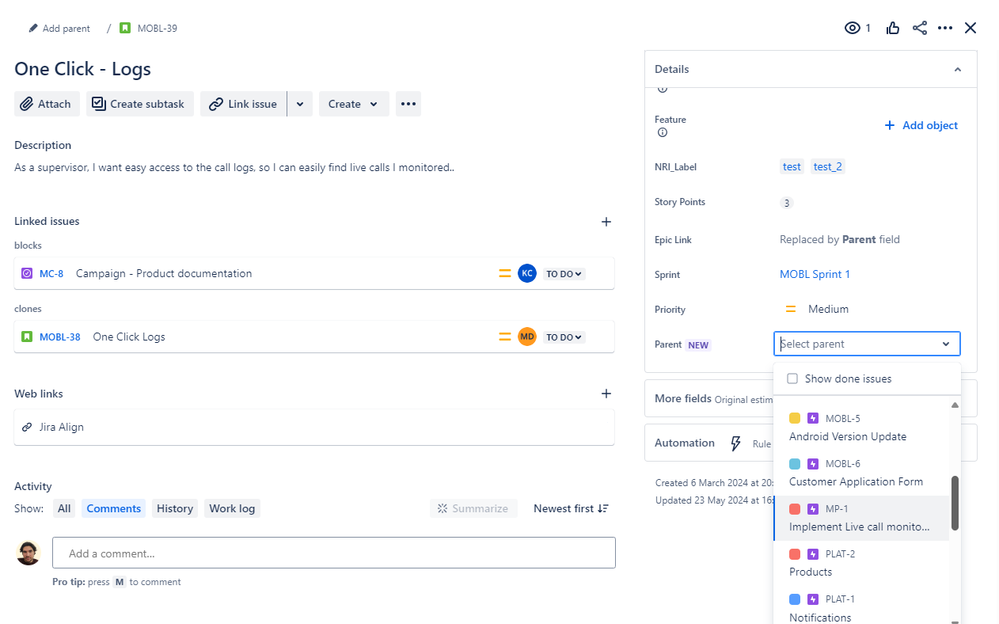Open linked issue MC-8

coord(52,273)
